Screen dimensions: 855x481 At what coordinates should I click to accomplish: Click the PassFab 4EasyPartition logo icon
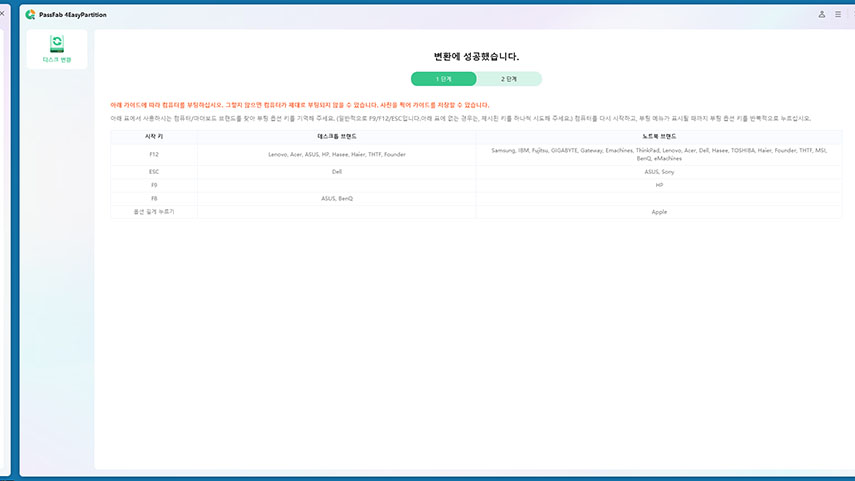pos(31,15)
